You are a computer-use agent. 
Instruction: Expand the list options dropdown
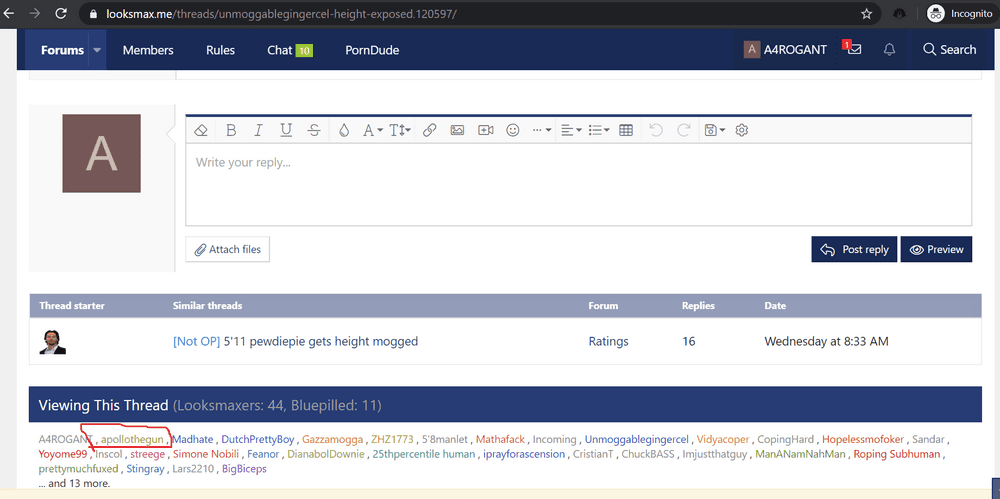[599, 130]
